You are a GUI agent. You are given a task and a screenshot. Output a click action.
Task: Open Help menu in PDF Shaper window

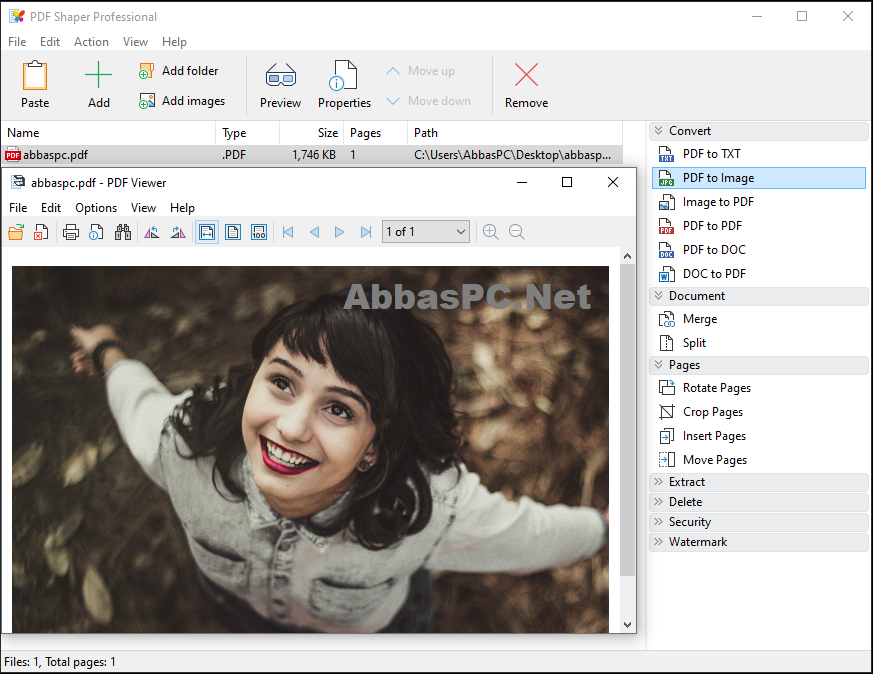click(174, 42)
